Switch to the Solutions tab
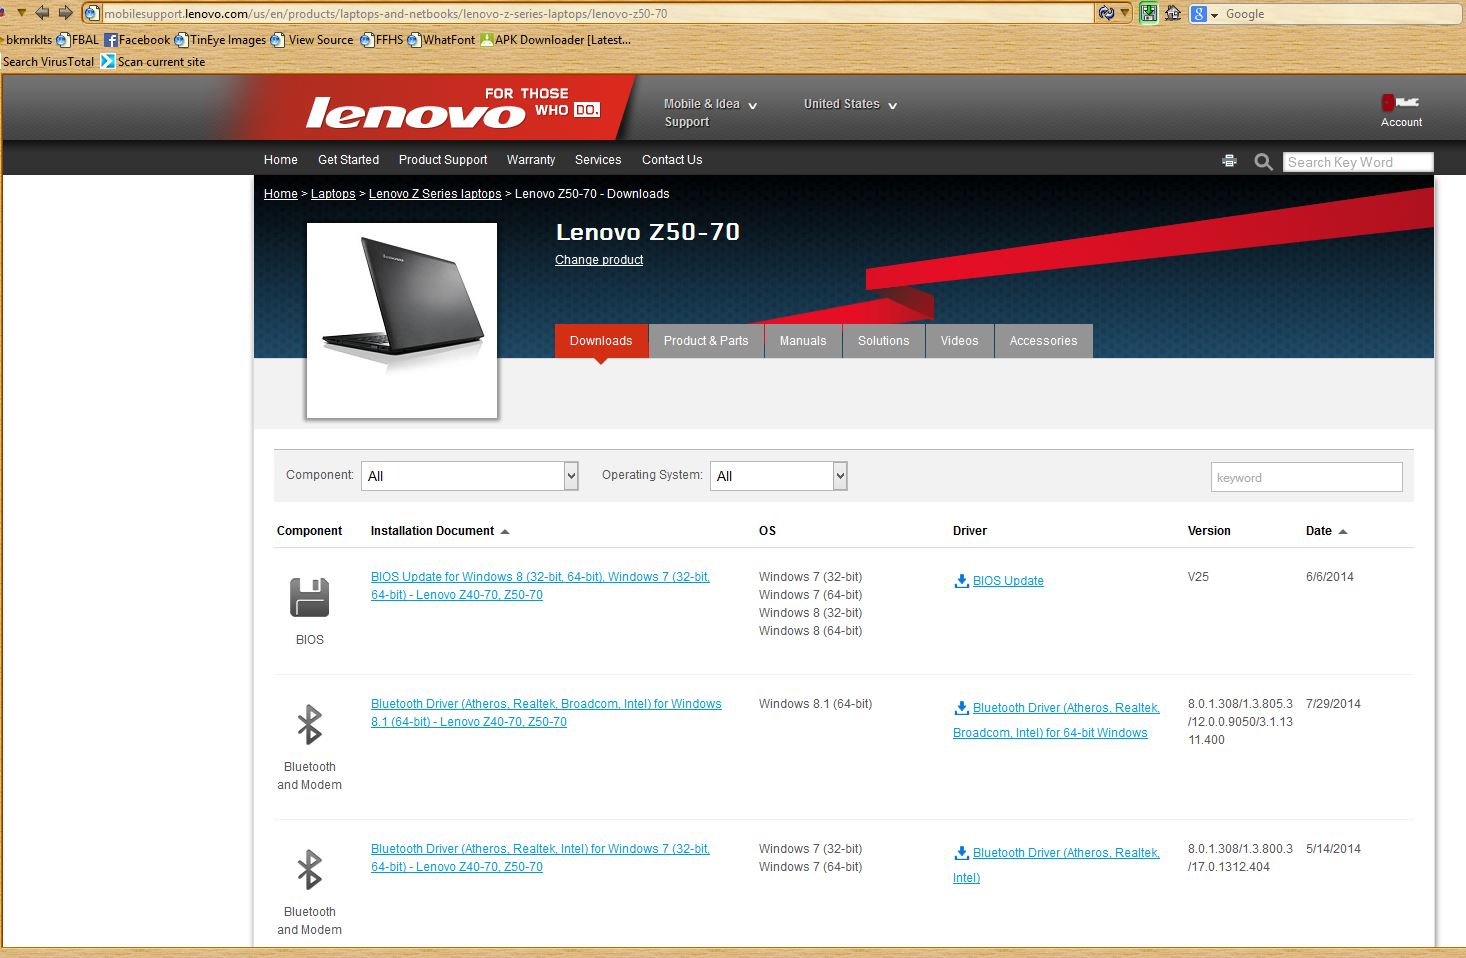 coord(884,341)
